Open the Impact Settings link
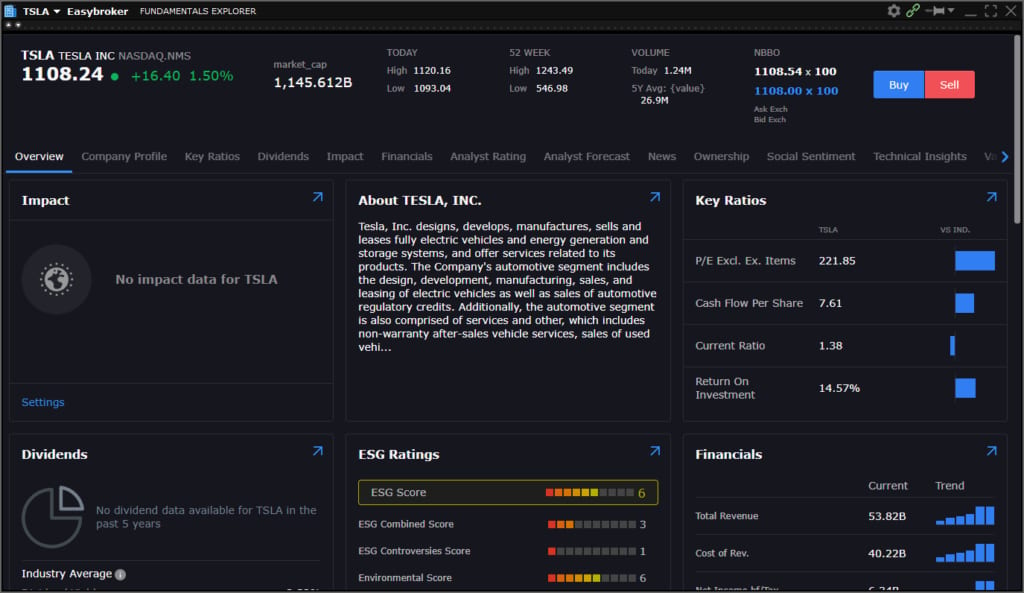 click(43, 402)
